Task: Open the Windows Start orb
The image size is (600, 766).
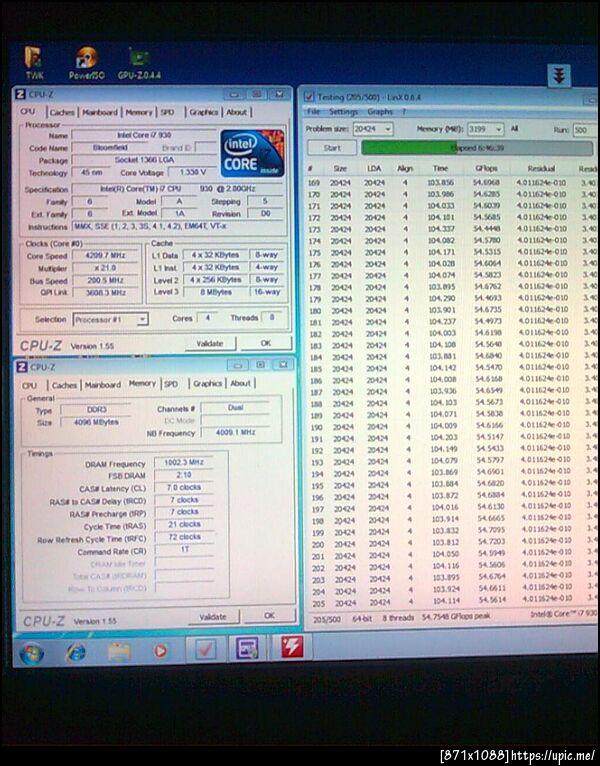Action: click(31, 653)
